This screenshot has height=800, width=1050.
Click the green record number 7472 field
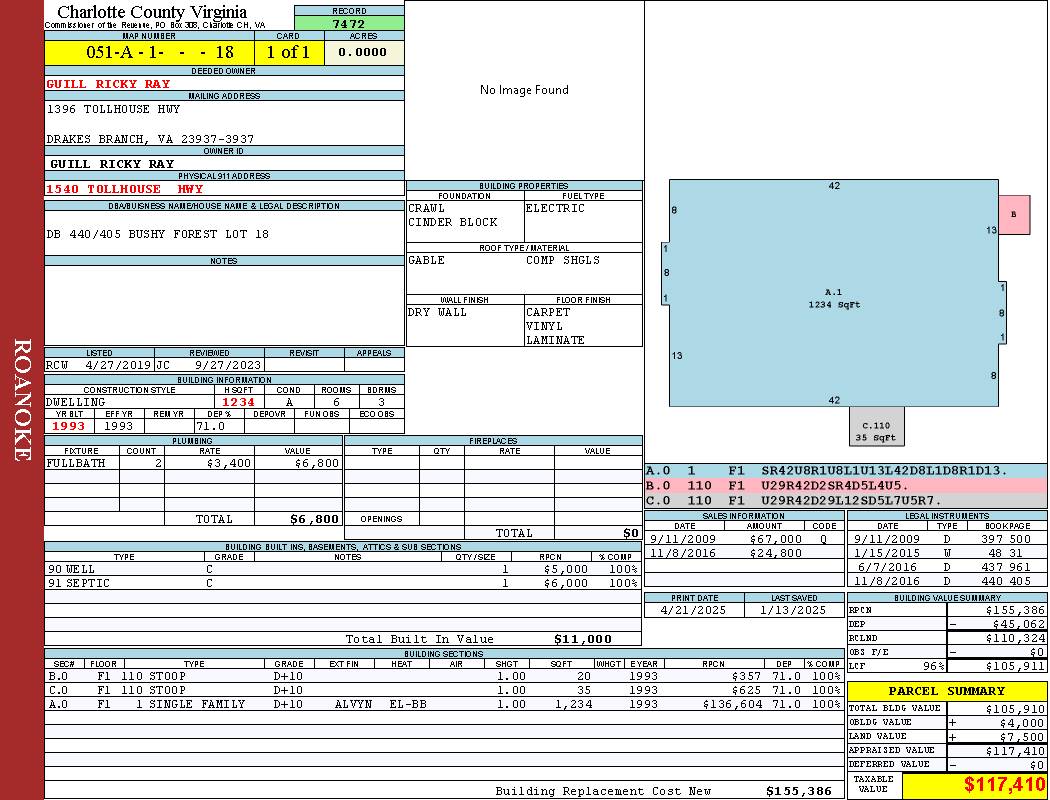point(349,24)
